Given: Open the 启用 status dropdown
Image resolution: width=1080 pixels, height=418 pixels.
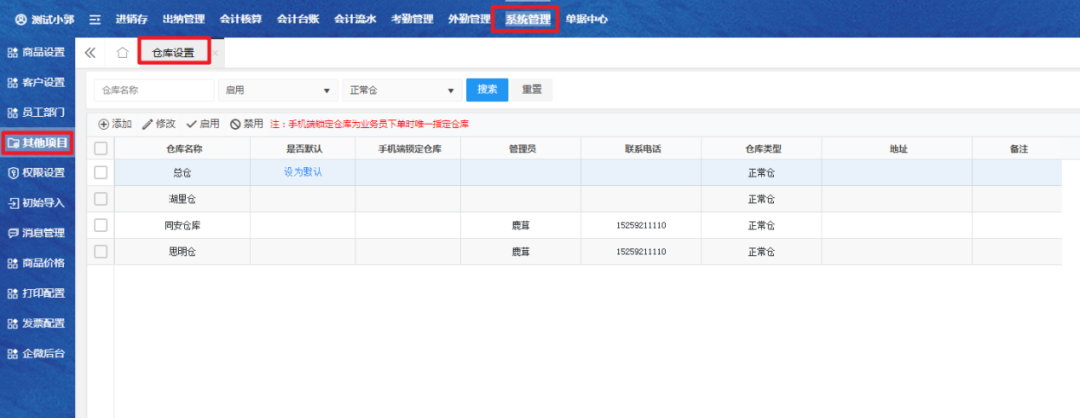Looking at the screenshot, I should (277, 90).
